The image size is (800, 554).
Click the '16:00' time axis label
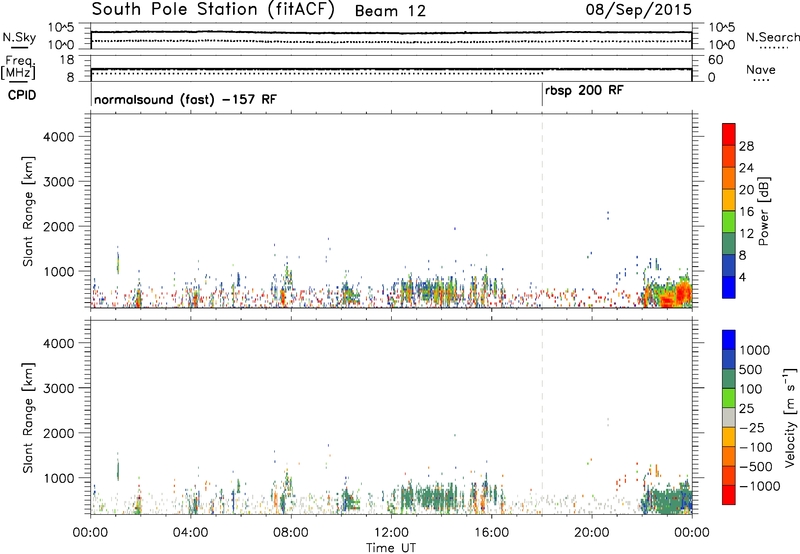point(491,532)
